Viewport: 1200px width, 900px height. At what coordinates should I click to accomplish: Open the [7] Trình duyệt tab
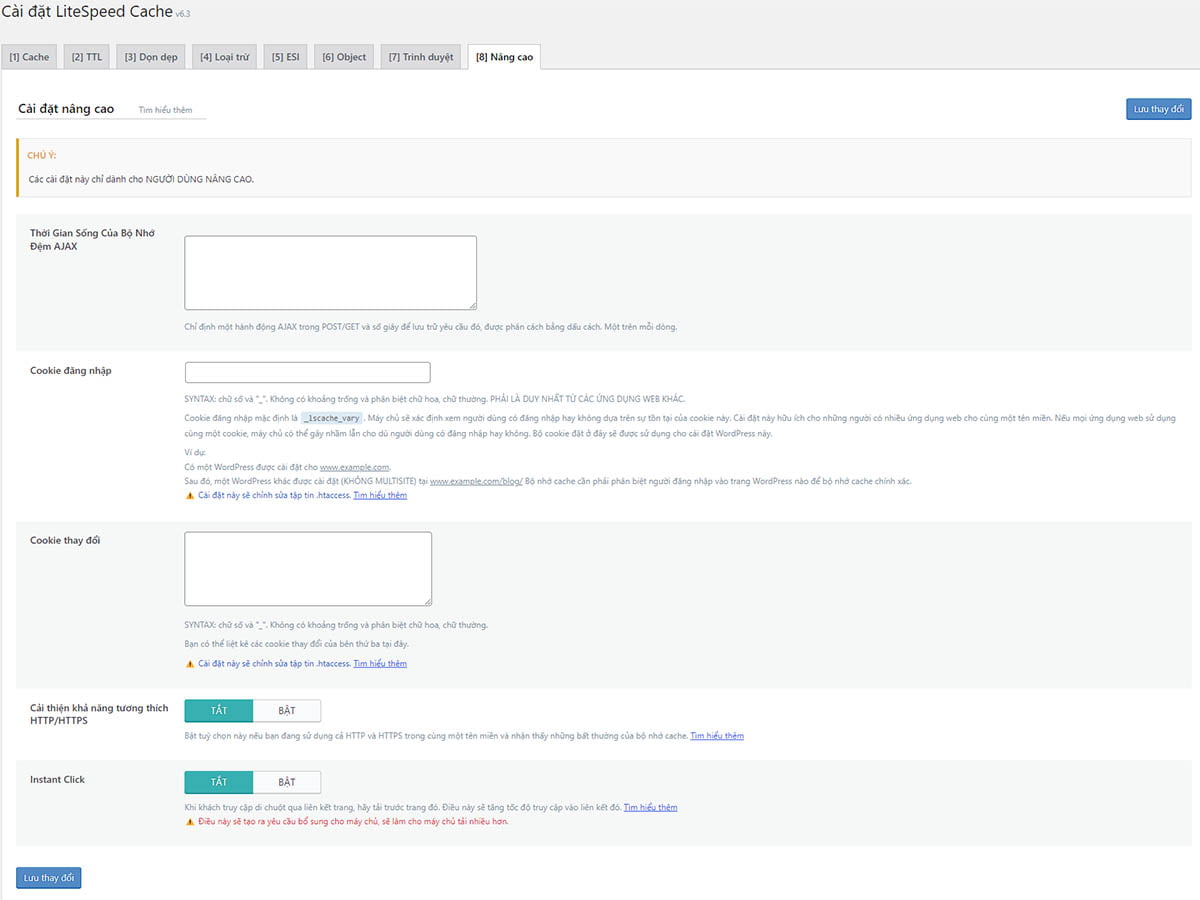(x=421, y=57)
